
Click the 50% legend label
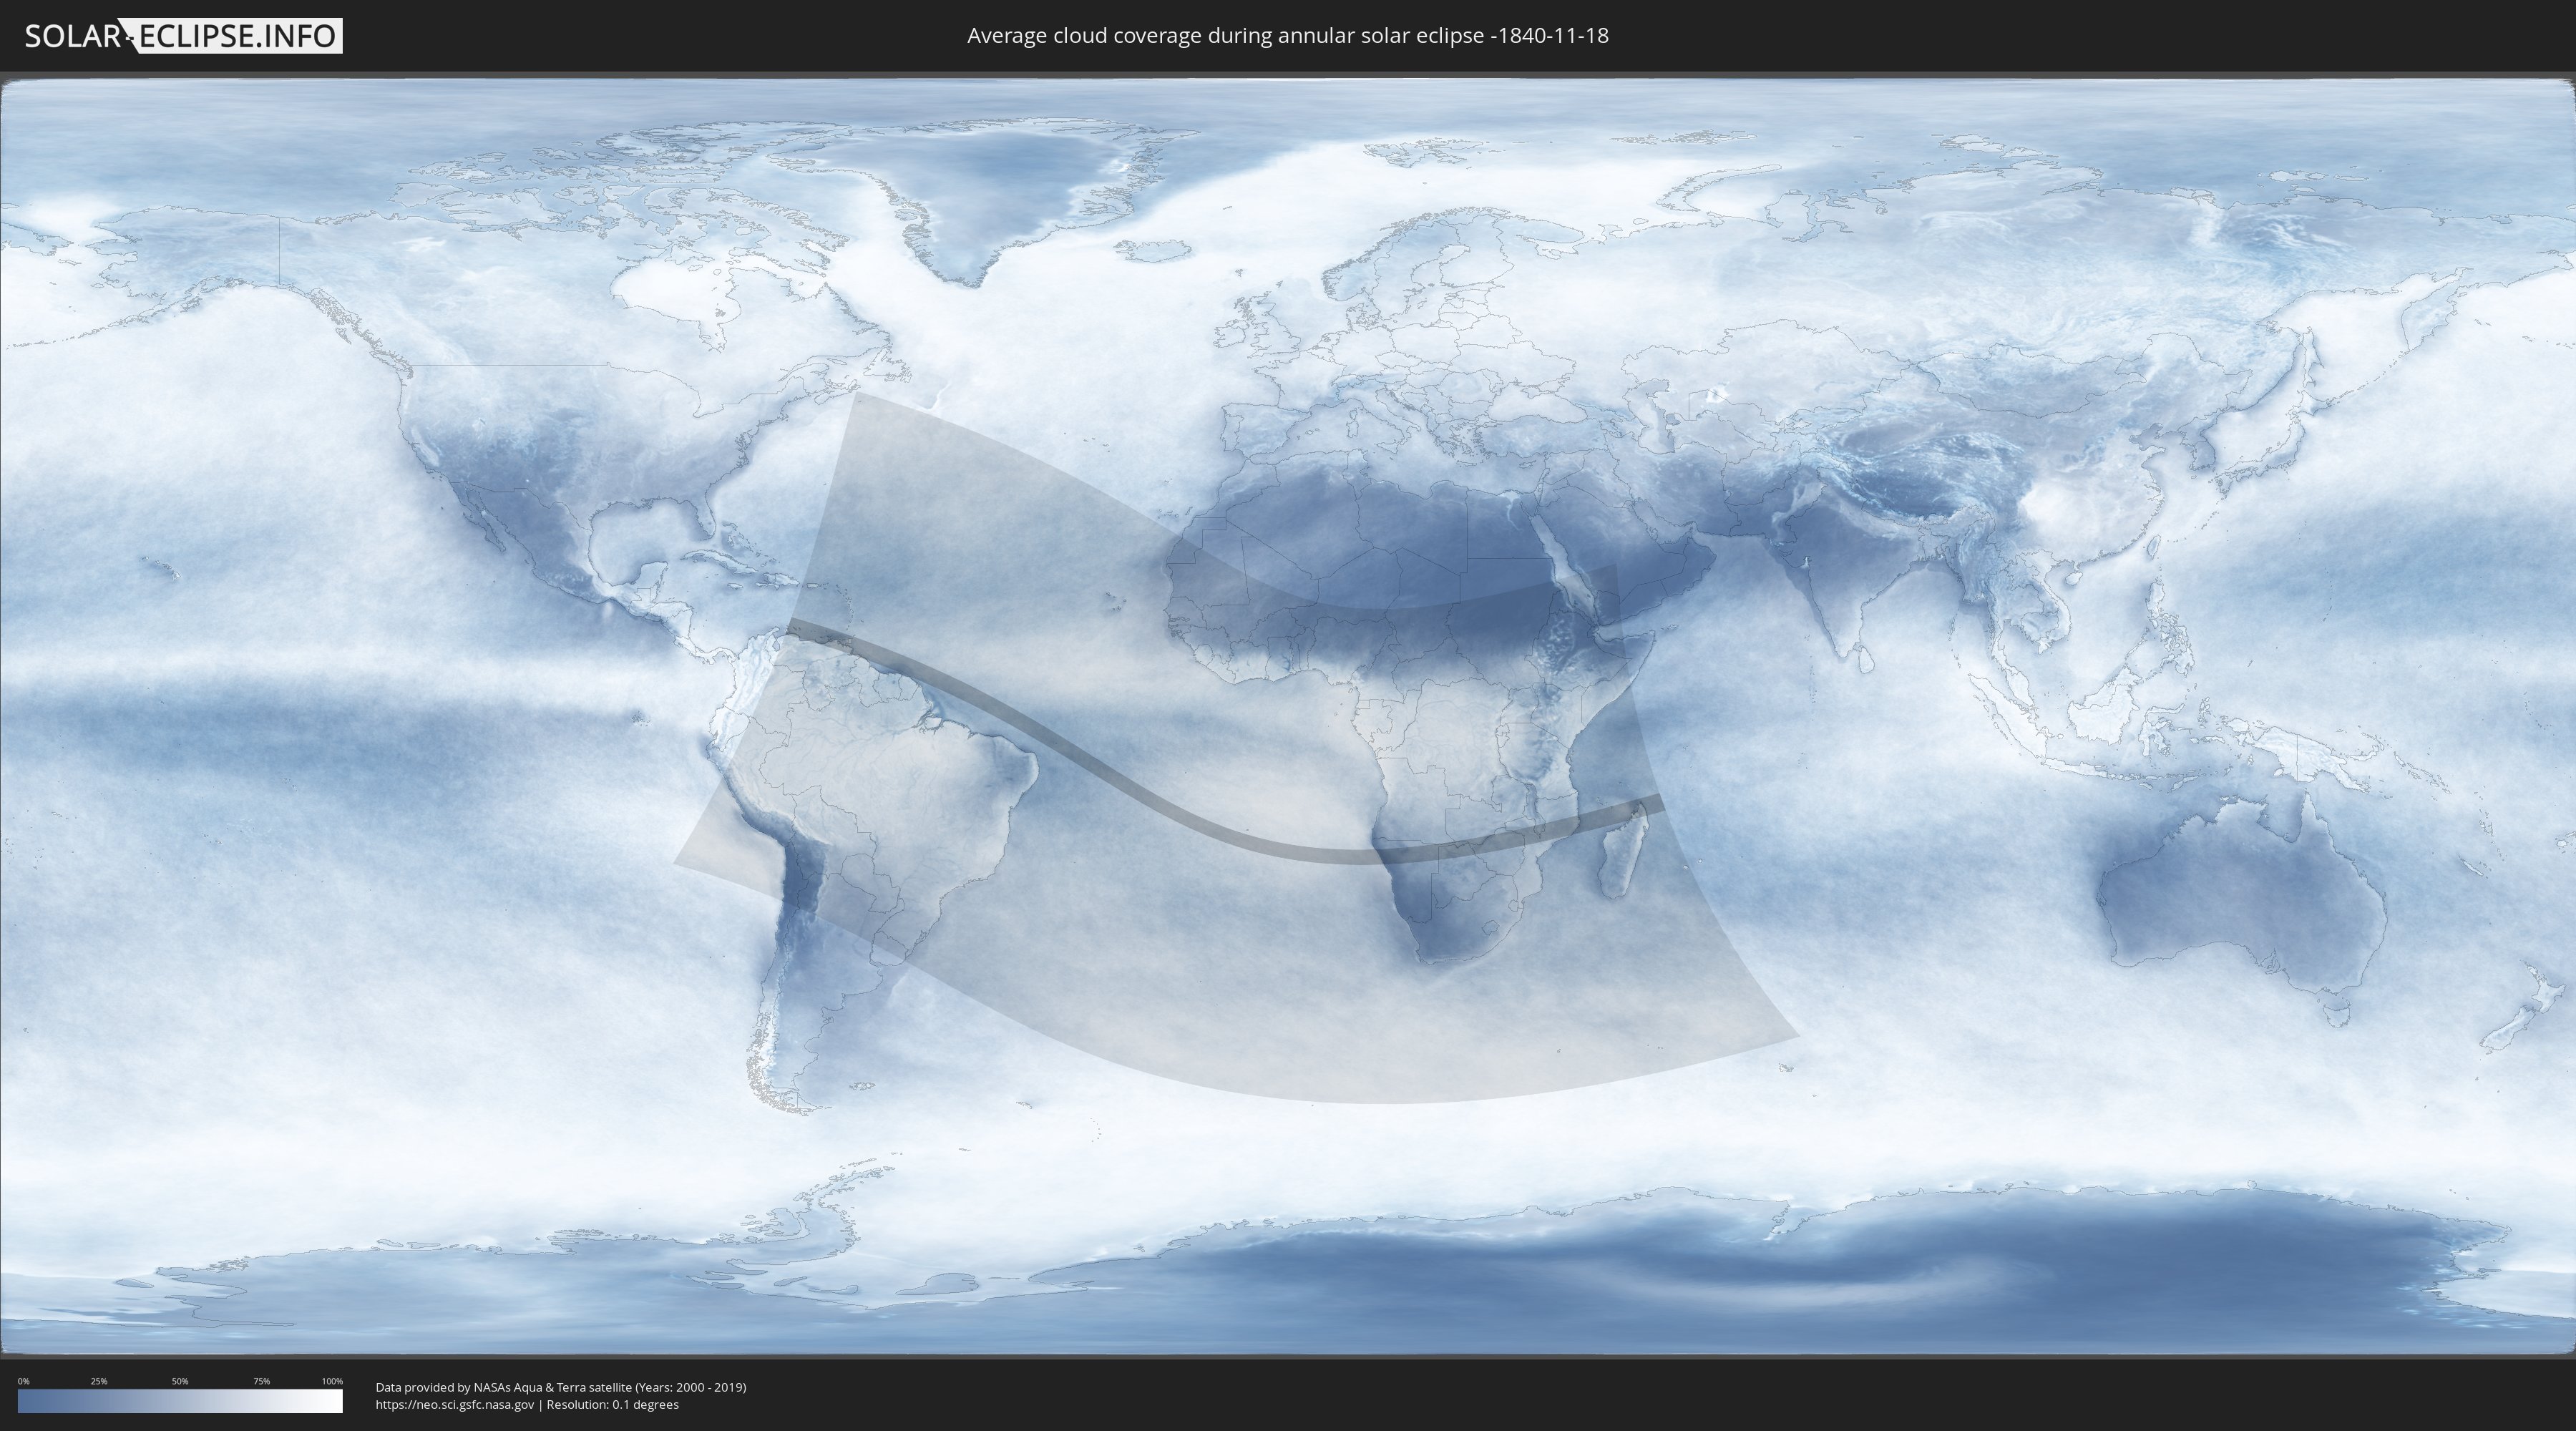pos(180,1381)
